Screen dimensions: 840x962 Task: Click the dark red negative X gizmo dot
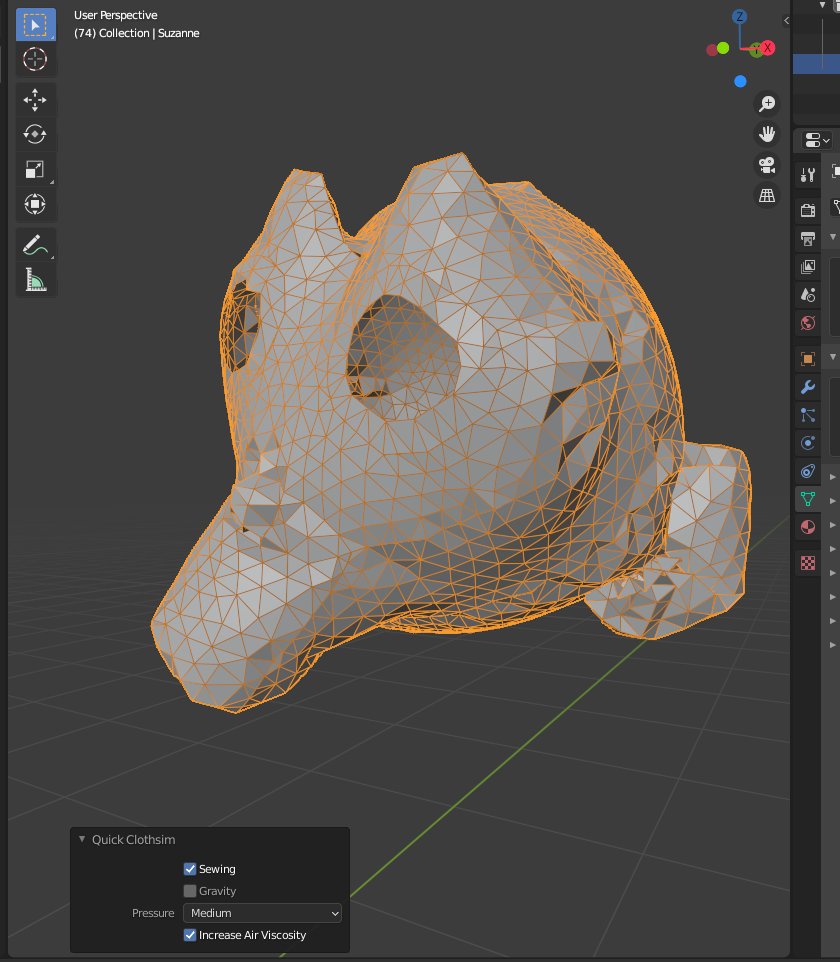712,50
